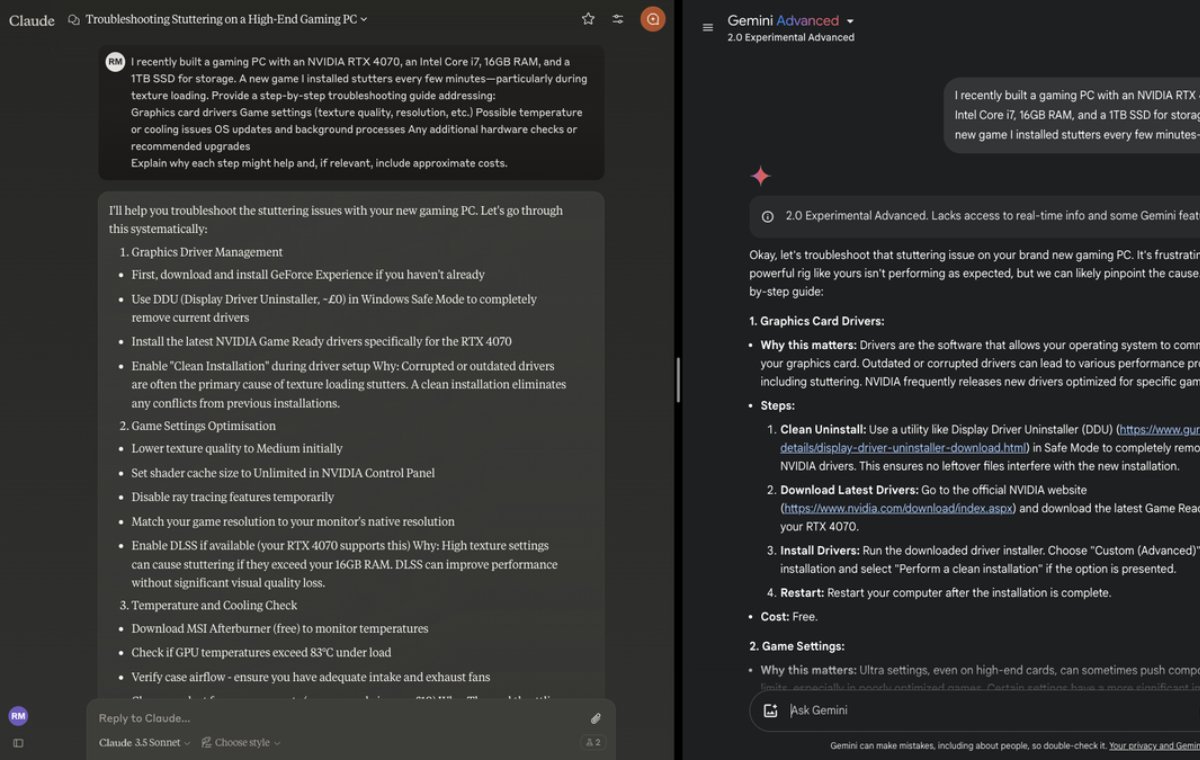Open the Gemini hamburger main menu
Viewport: 1200px width, 760px height.
coord(708,27)
